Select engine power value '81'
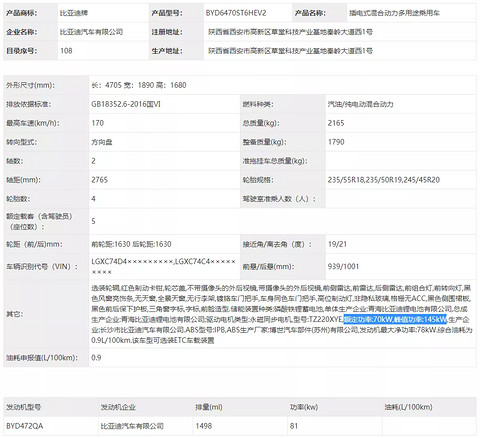480x438 pixels. [294, 426]
